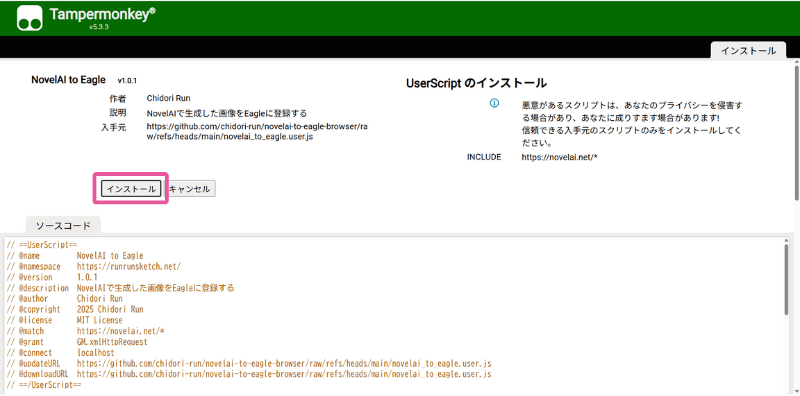Click the @grant GM.xmlHttpRequest line

77,342
